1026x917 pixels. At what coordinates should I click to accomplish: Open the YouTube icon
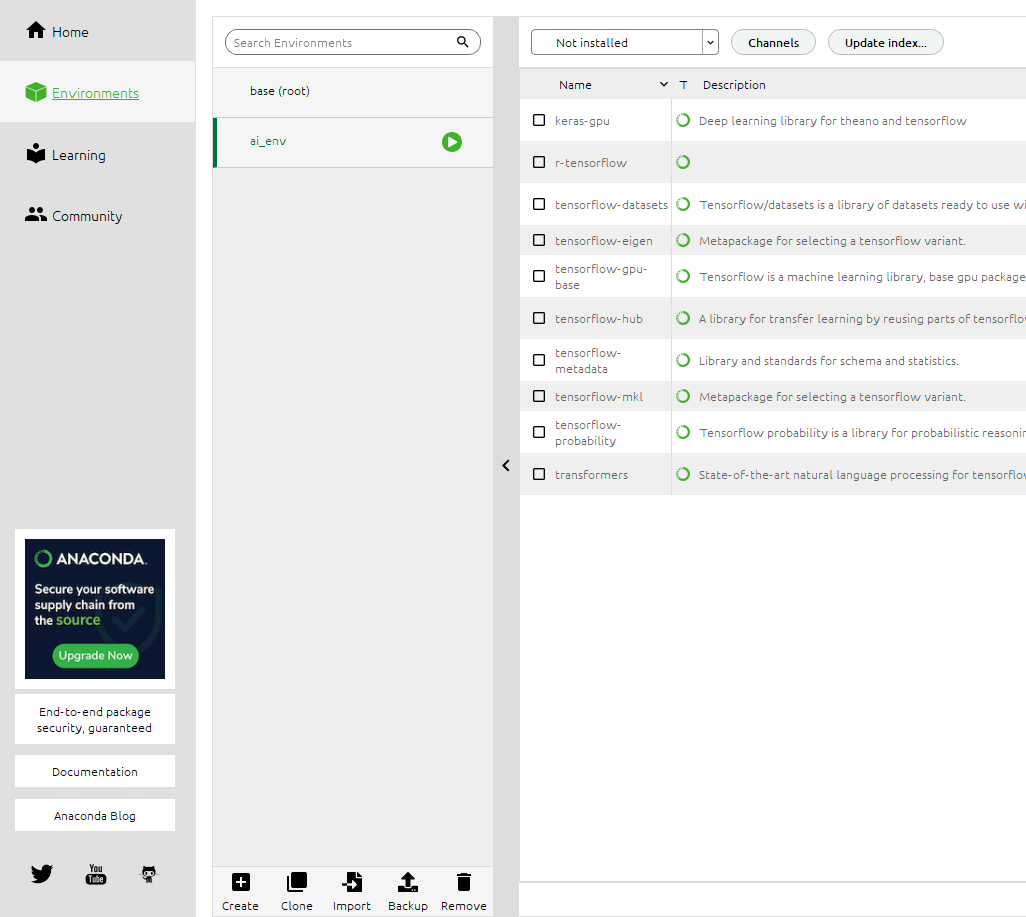96,874
